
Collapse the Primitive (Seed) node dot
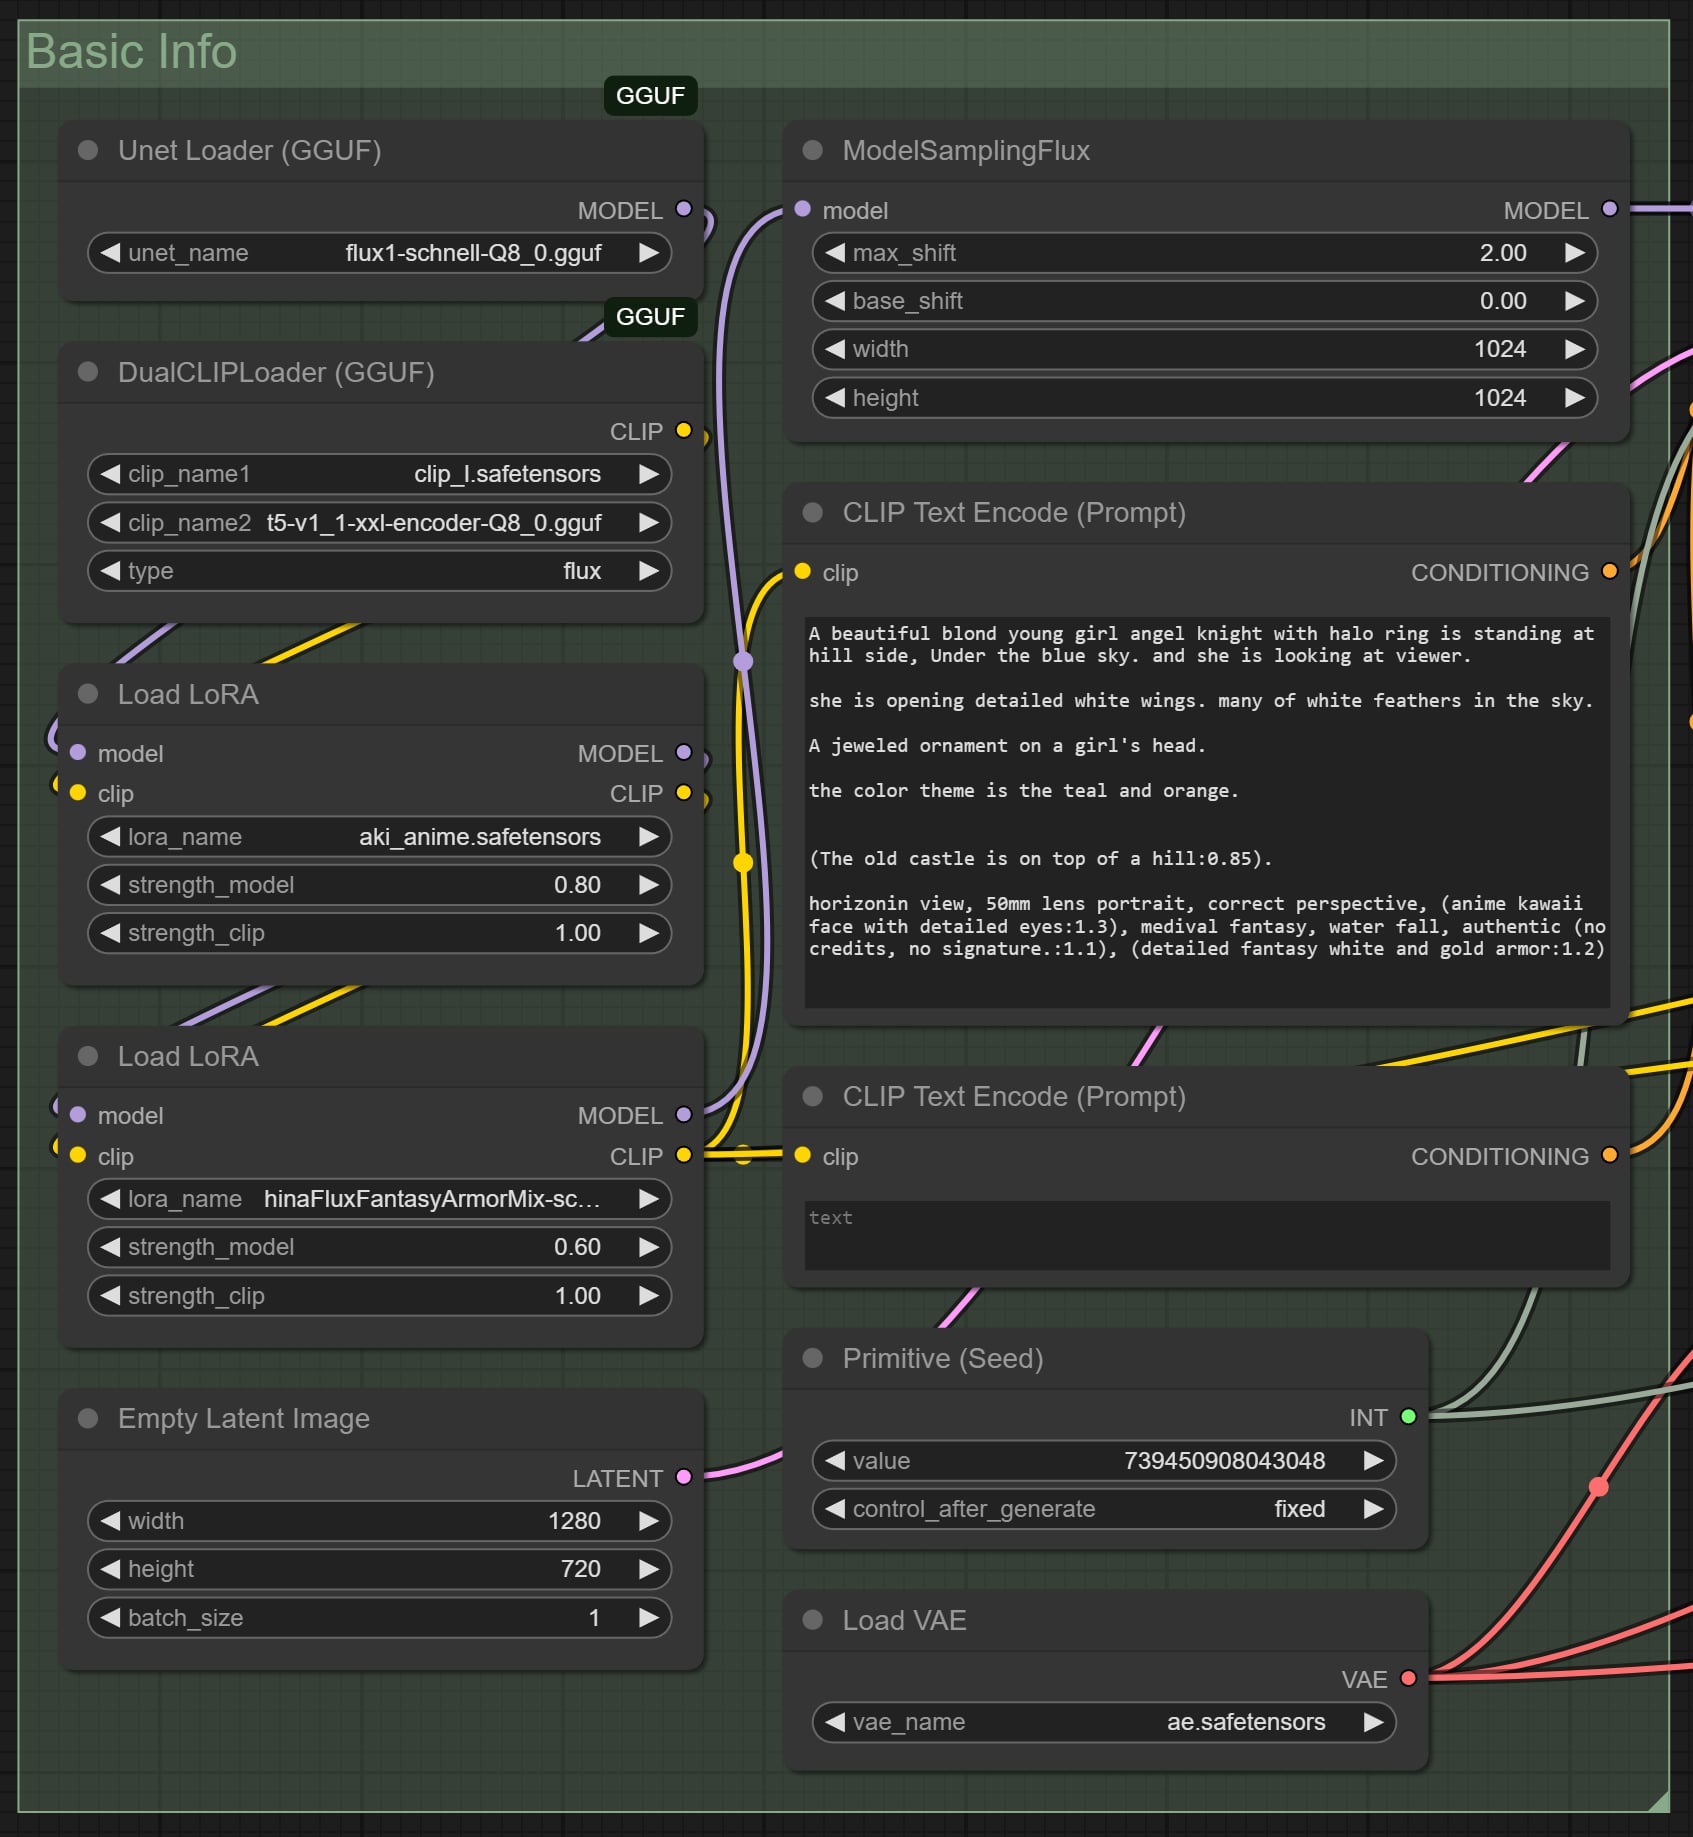[x=813, y=1358]
